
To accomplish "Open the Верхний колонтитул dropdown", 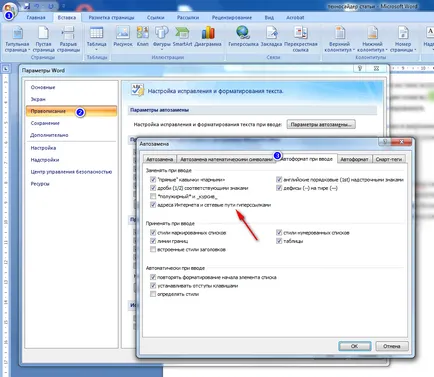I will pyautogui.click(x=339, y=39).
